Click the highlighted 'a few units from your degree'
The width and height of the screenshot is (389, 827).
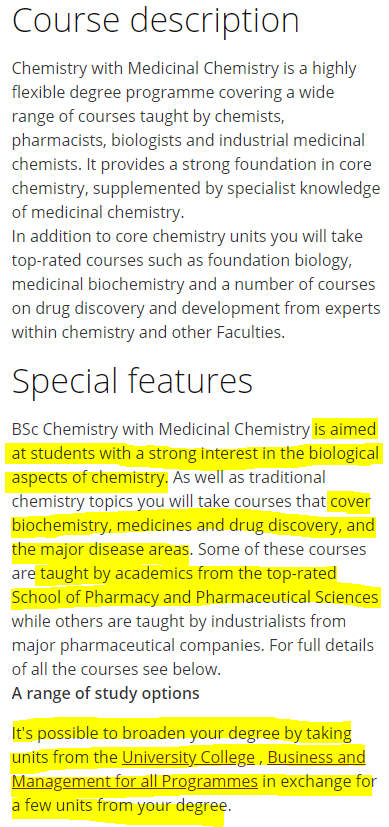119,806
